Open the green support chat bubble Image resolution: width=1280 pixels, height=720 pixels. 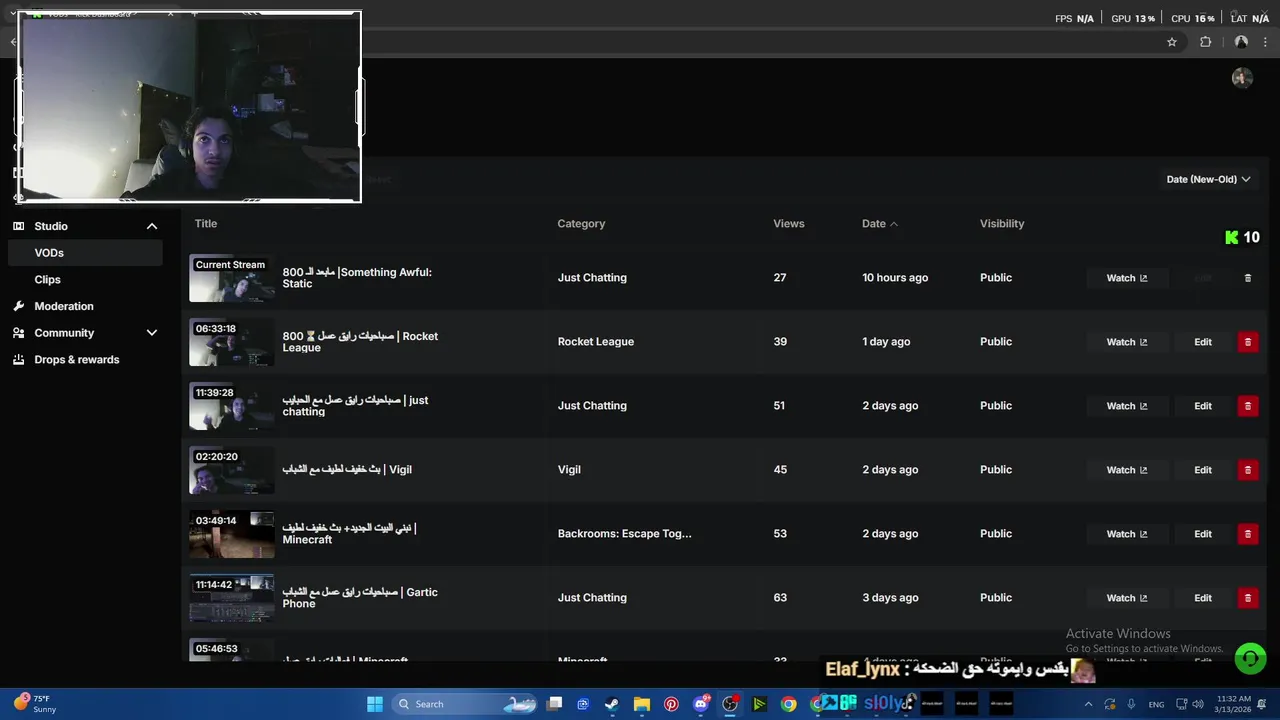click(x=1249, y=658)
